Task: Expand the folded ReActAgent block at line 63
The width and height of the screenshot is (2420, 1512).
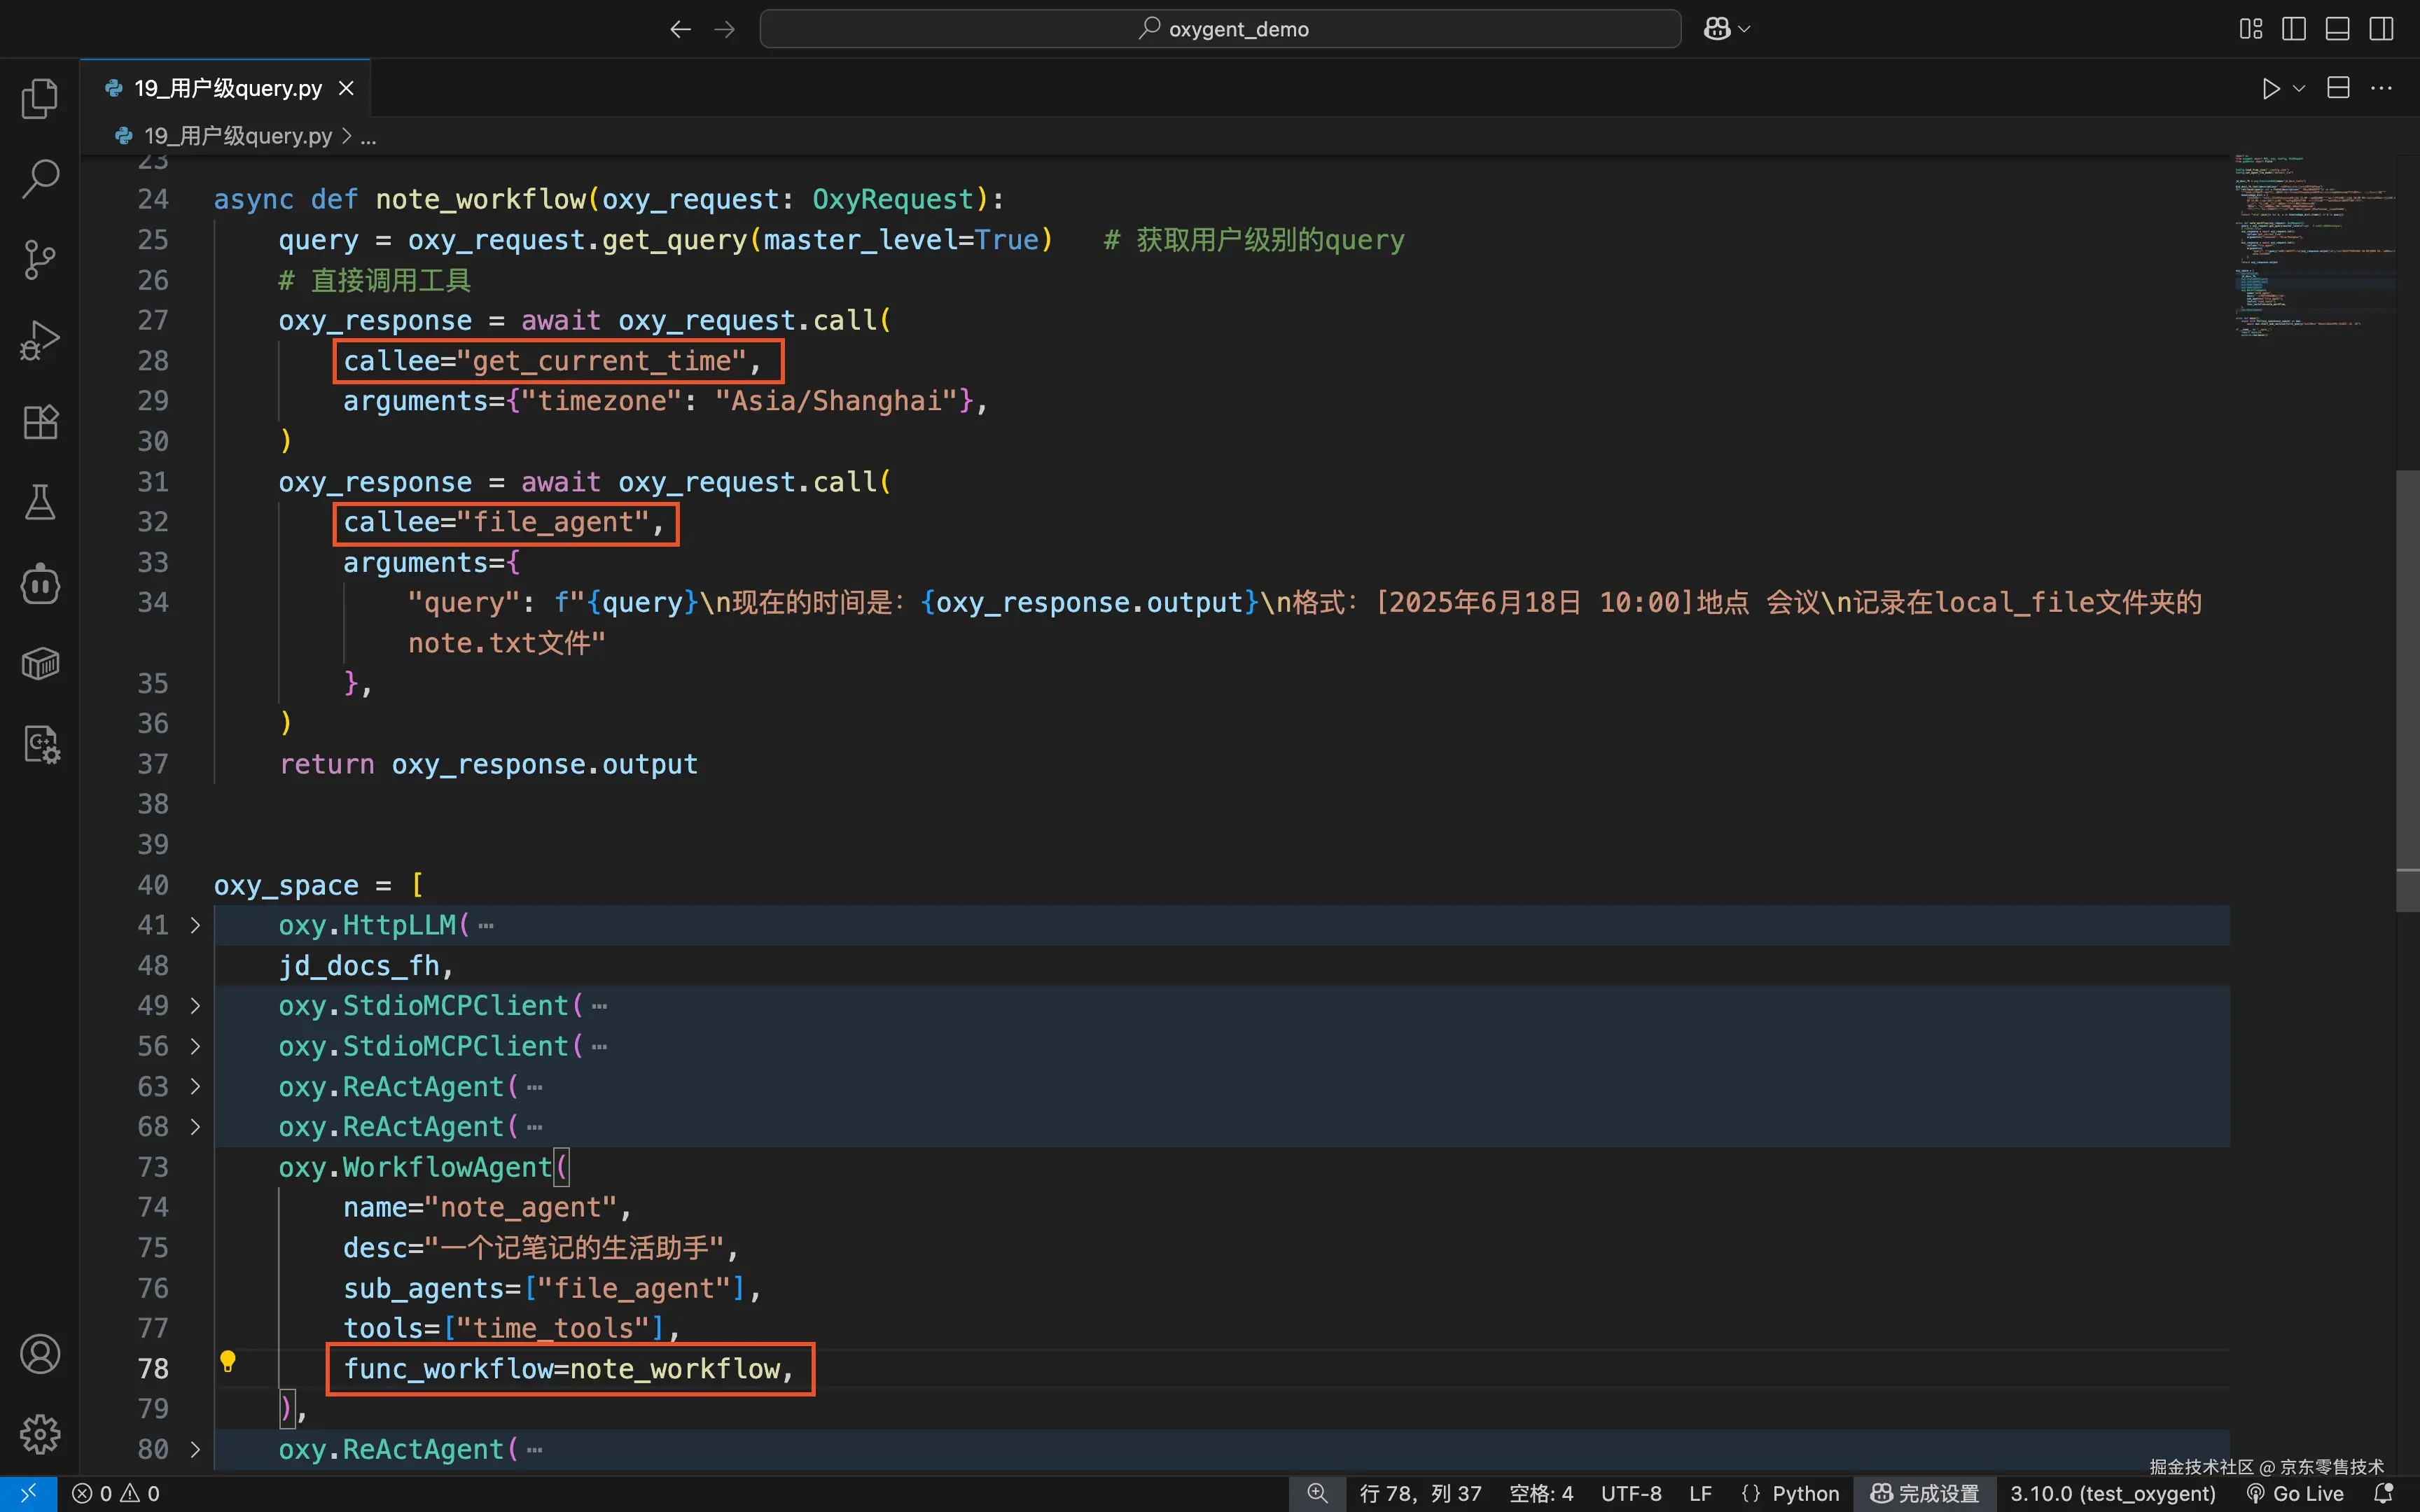Action: pos(196,1087)
